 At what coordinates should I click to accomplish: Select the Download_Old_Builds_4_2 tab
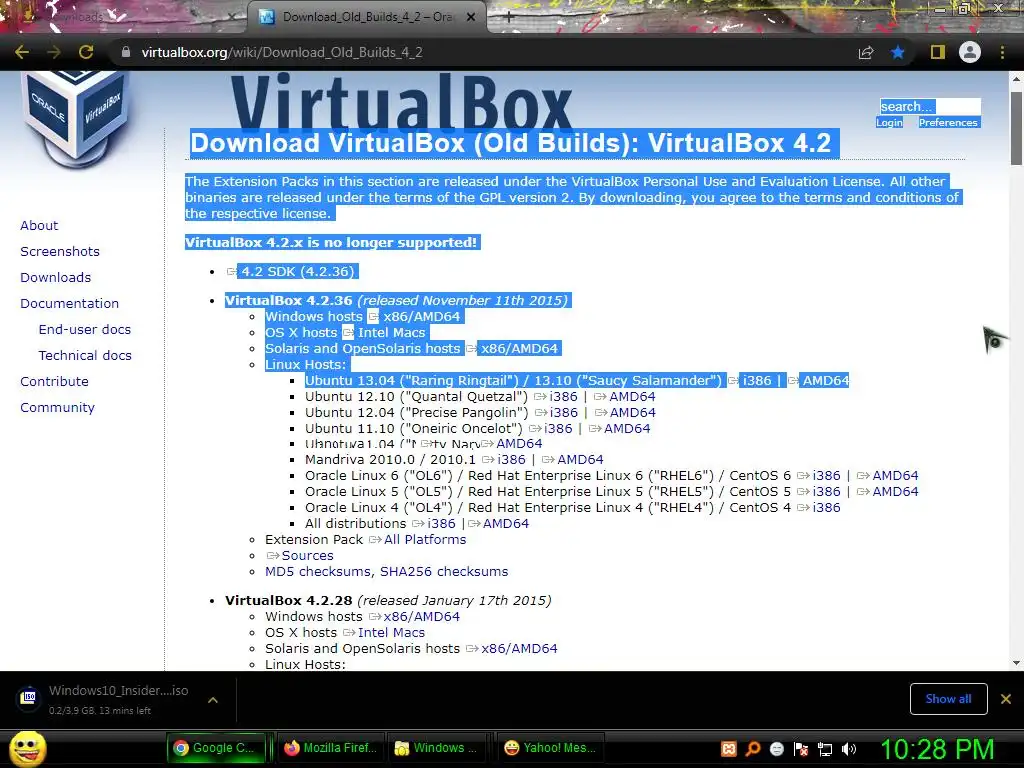tap(367, 18)
